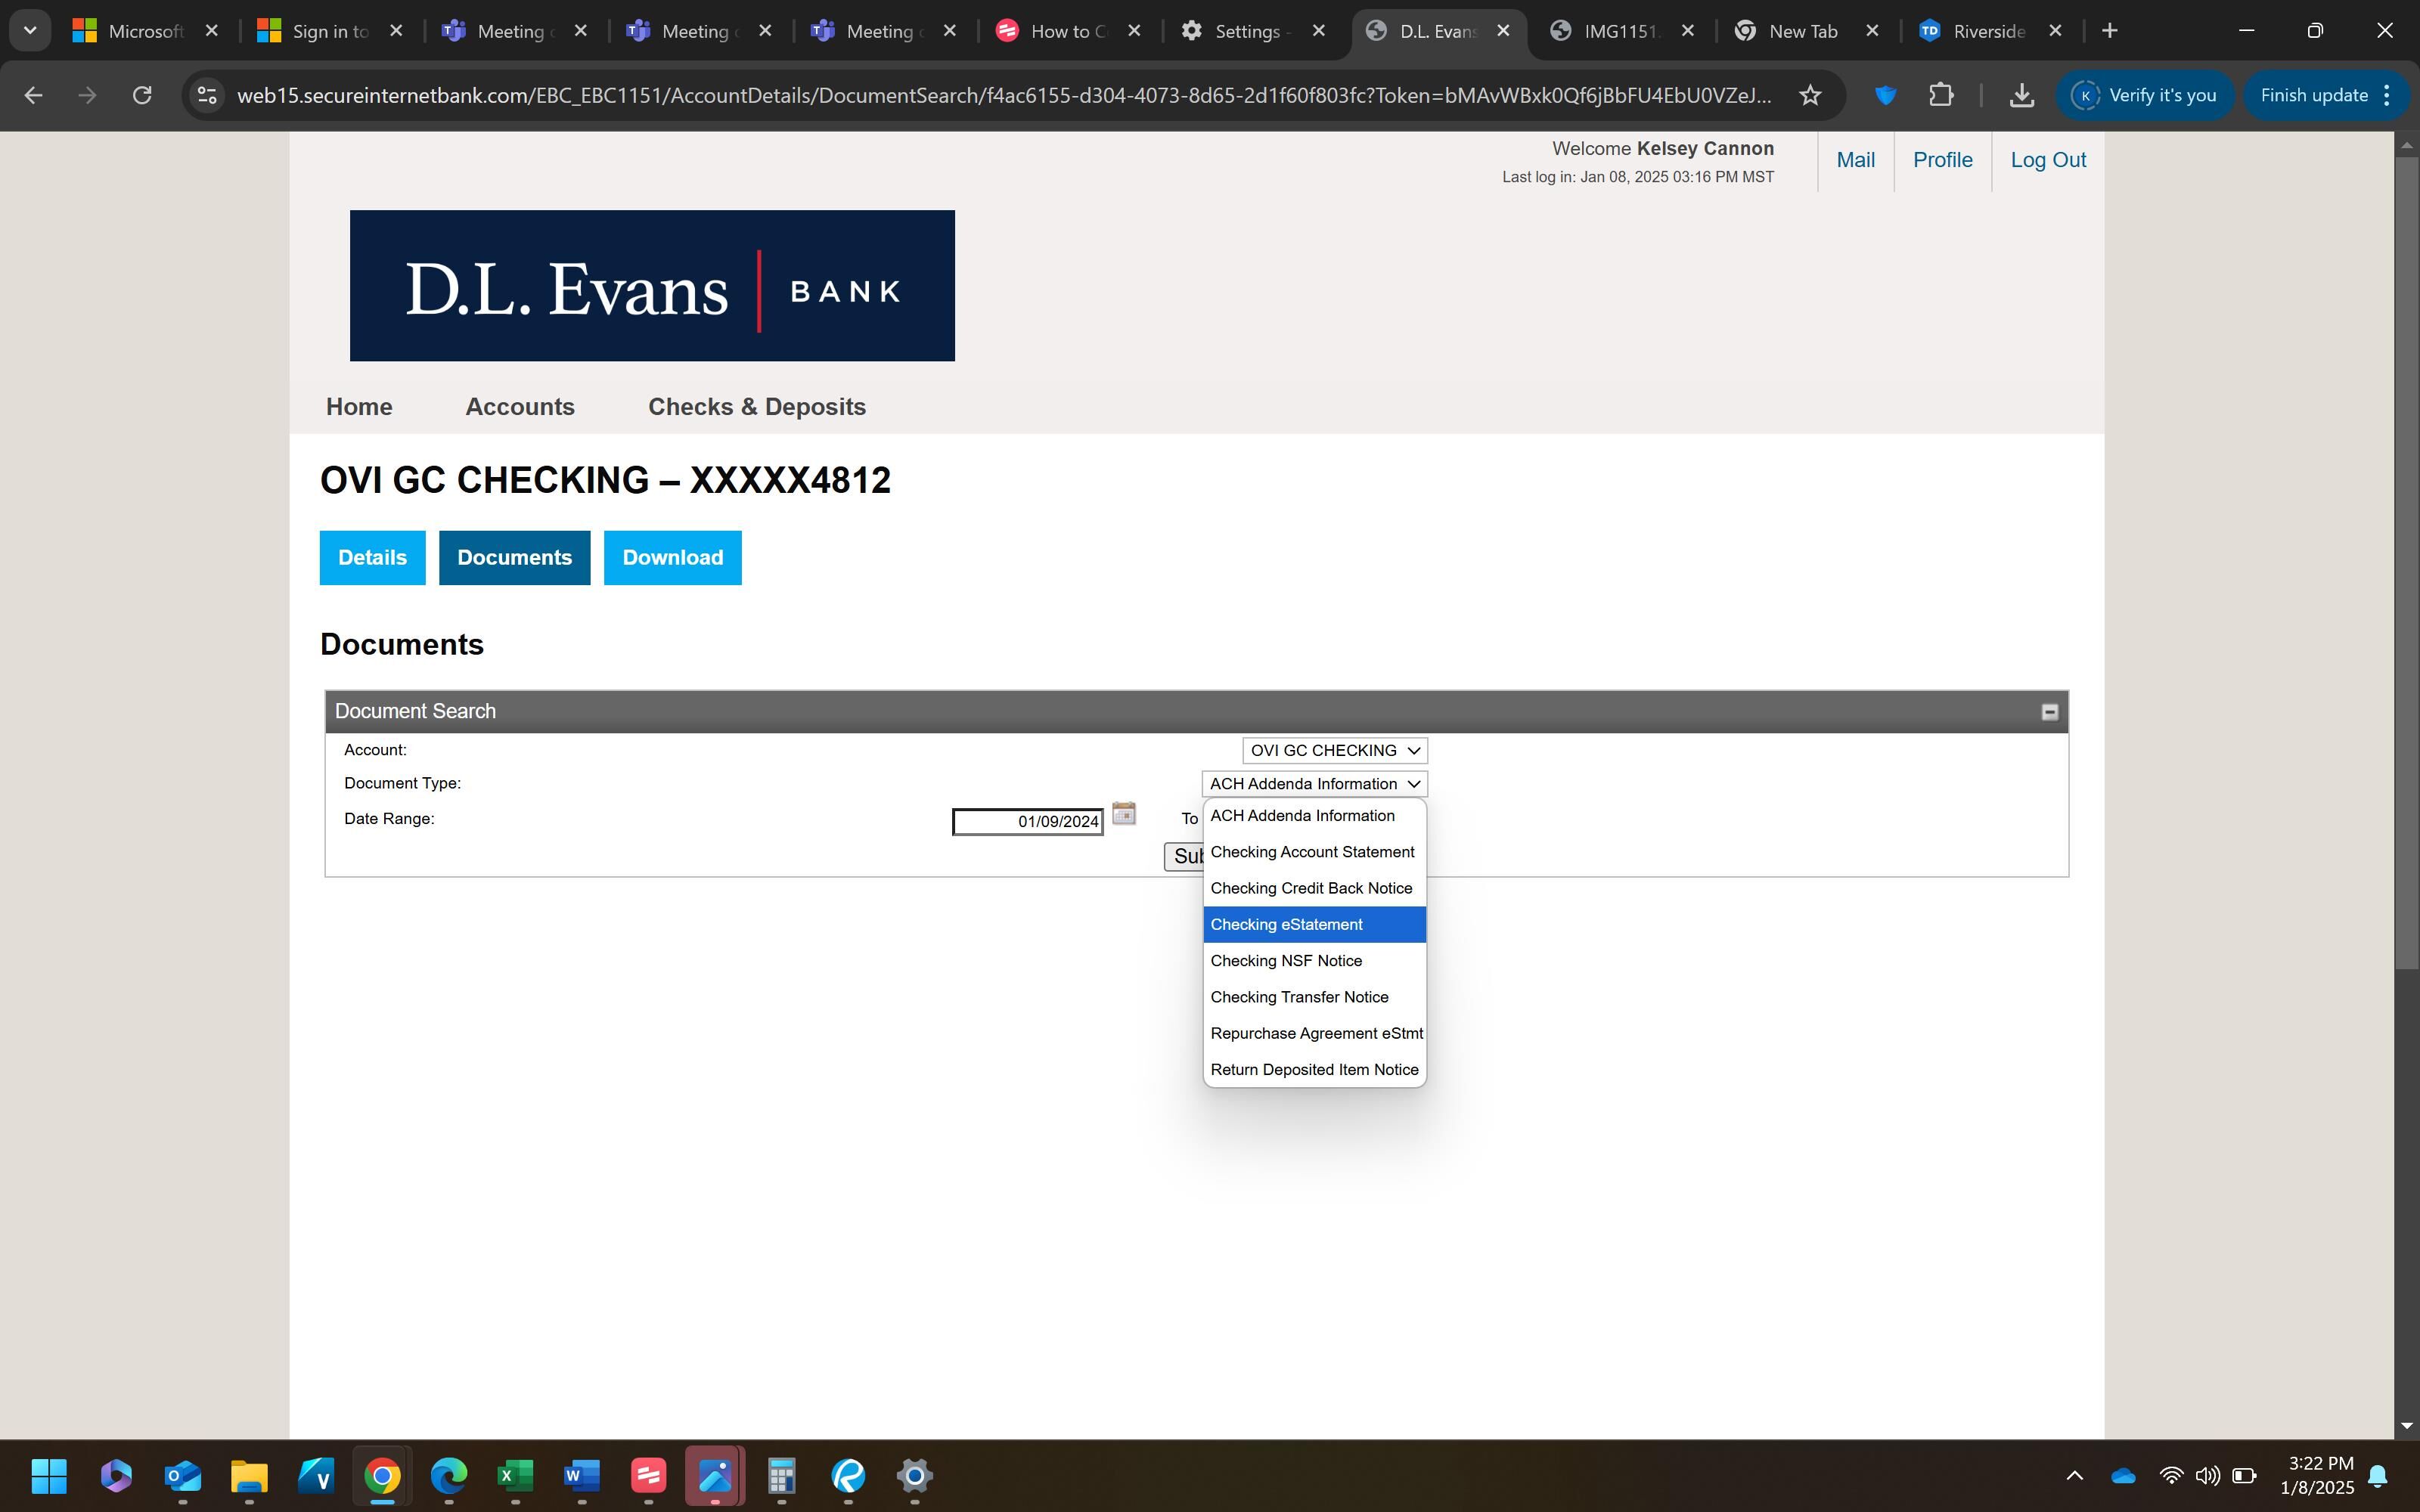
Task: Select ACH Addenda Information option
Action: (x=1314, y=816)
